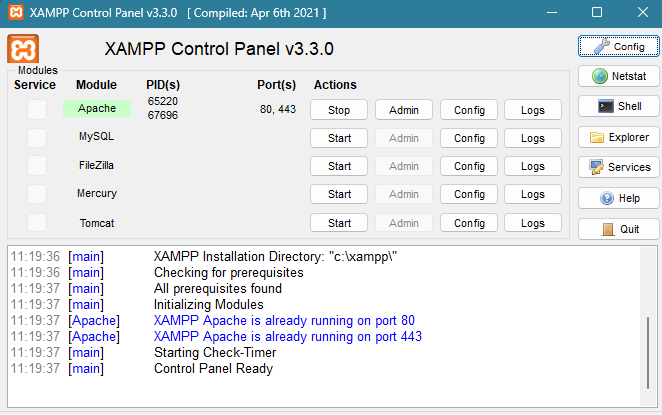Click the 'All prerequisites found' log entry
Screen dimensions: 662x415
pos(217,288)
